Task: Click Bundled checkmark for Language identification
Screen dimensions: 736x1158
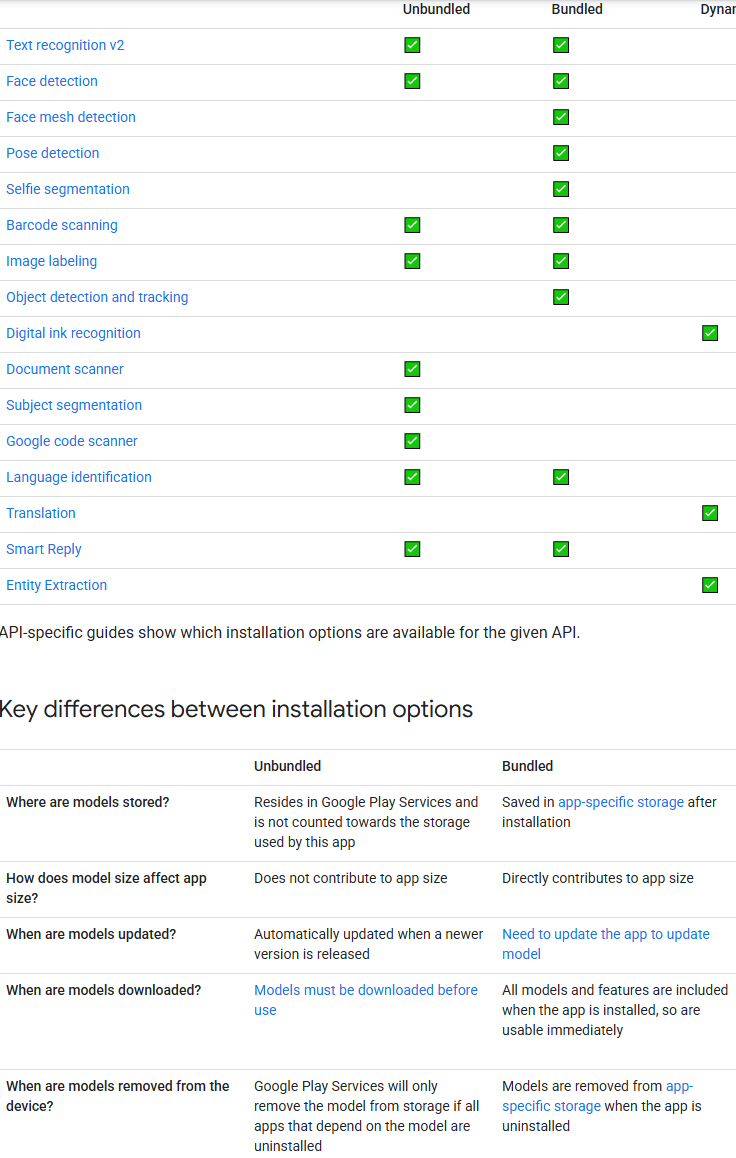Action: [561, 477]
